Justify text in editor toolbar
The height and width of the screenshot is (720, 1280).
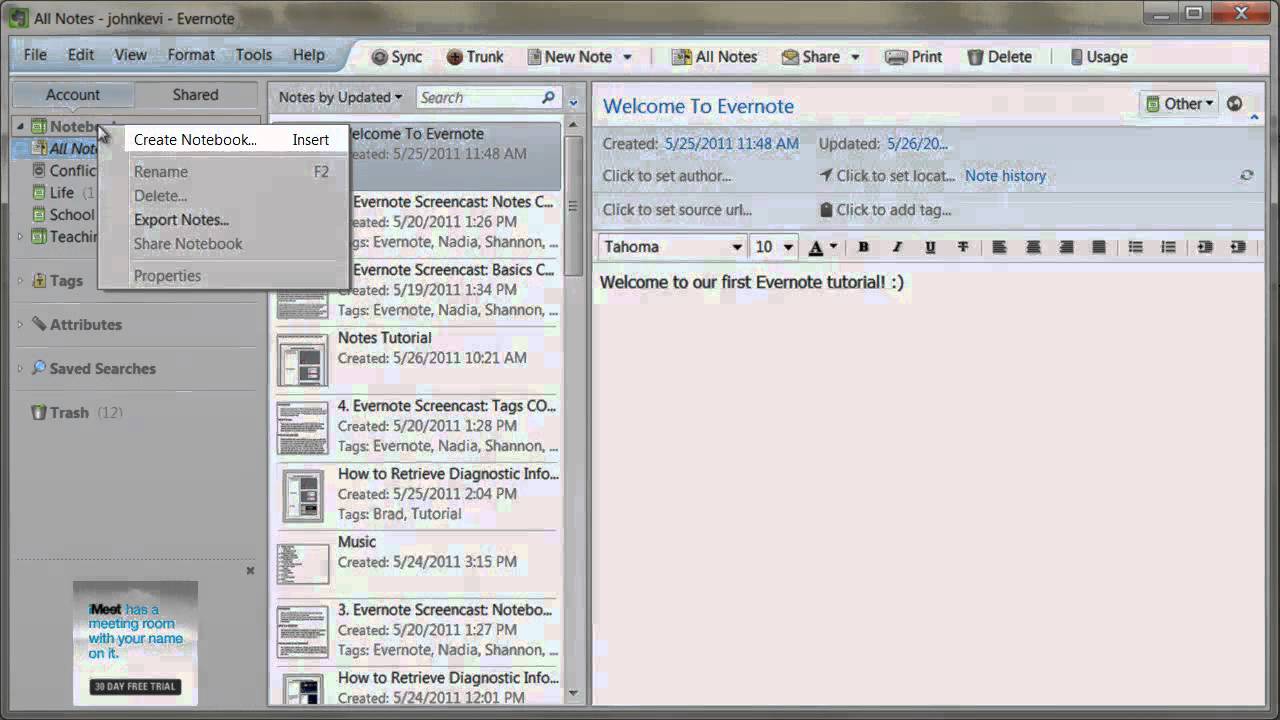click(x=1099, y=247)
